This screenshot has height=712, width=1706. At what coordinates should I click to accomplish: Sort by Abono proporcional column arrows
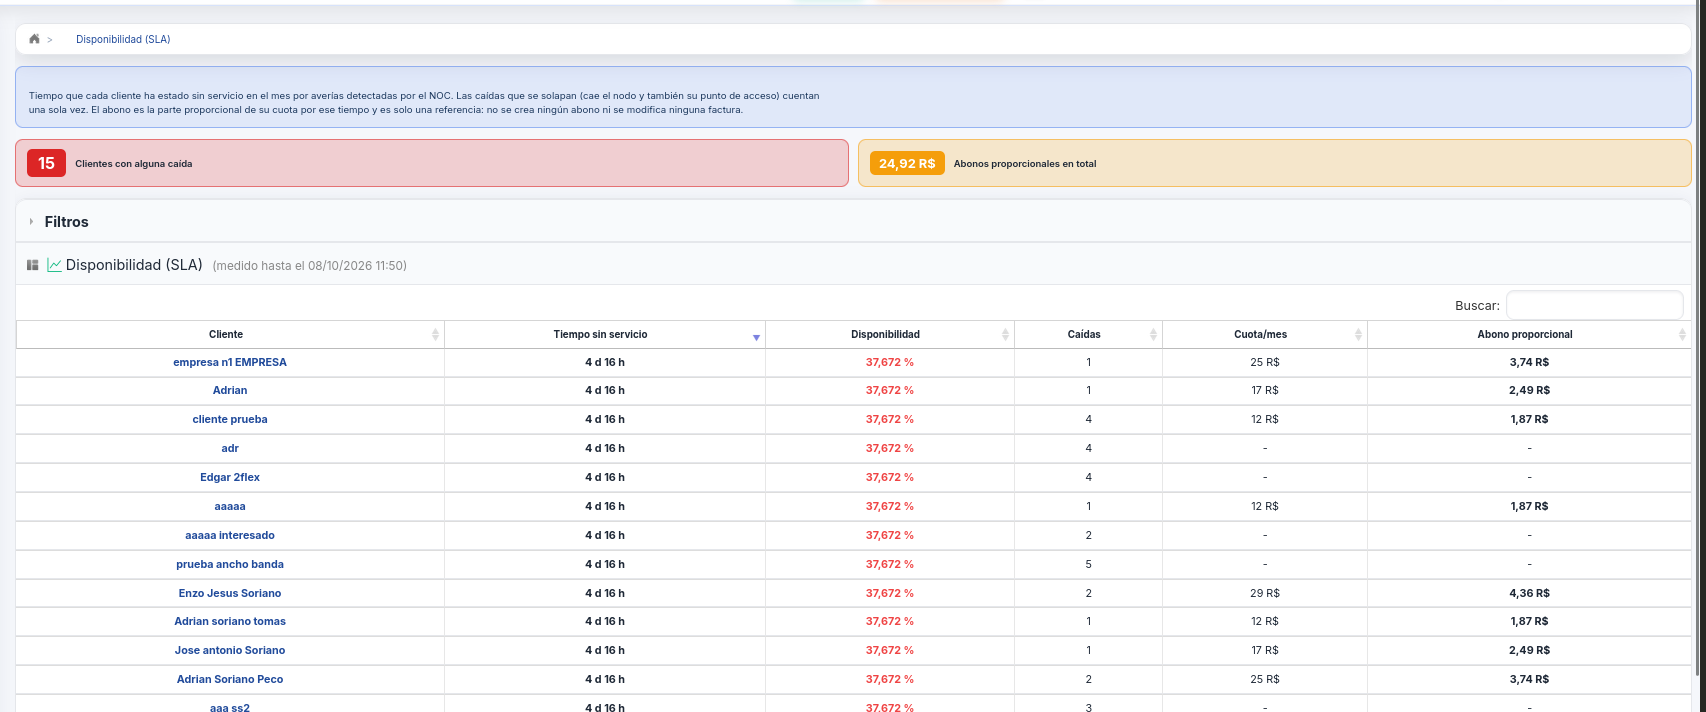pos(1682,334)
